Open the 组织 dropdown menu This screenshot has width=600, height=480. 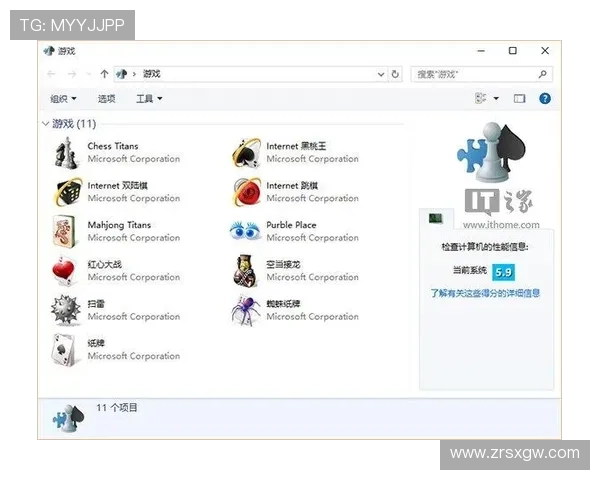tap(63, 99)
